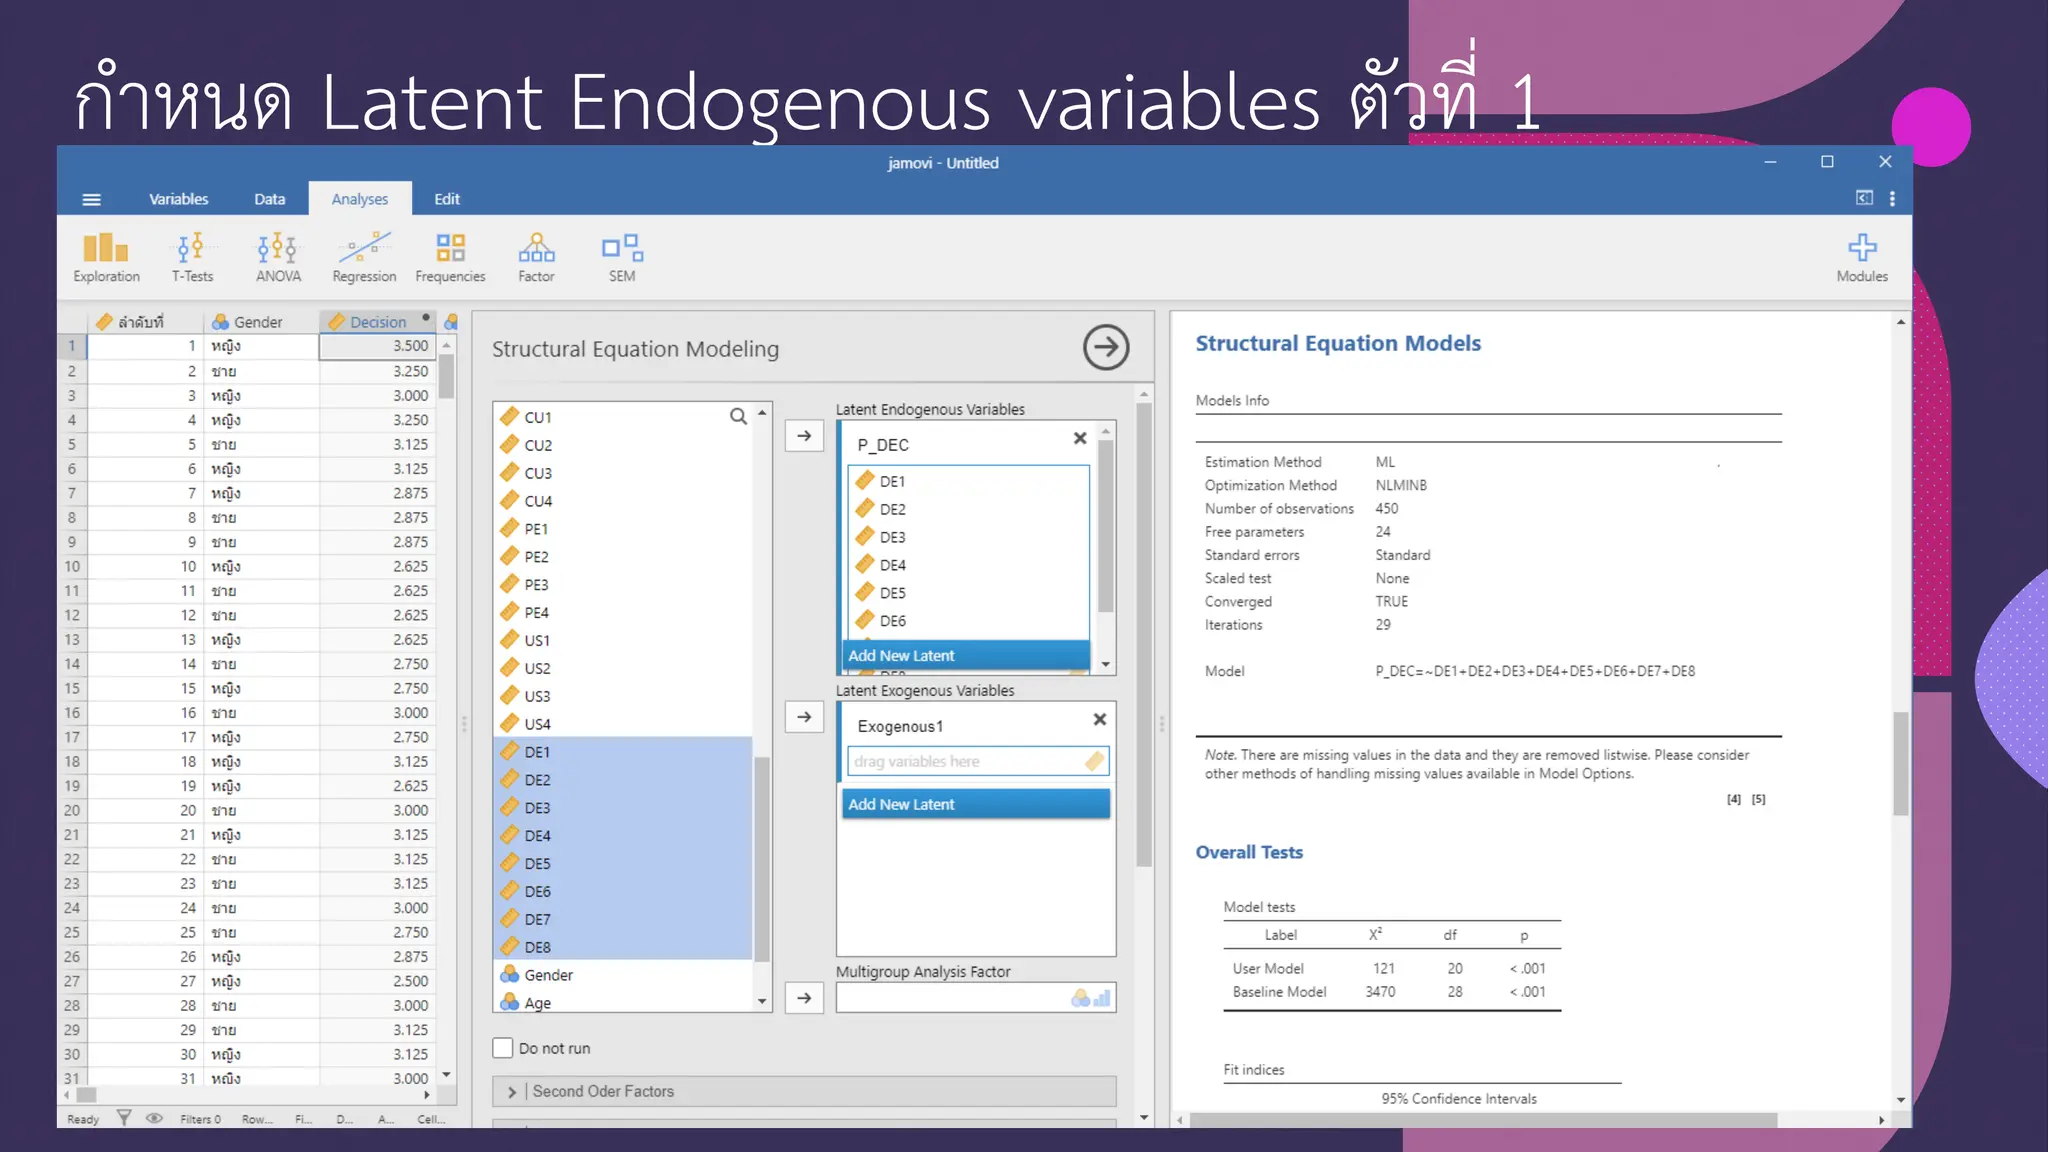Open the filter funnel in status bar
Viewport: 2048px width, 1152px height.
(x=124, y=1119)
